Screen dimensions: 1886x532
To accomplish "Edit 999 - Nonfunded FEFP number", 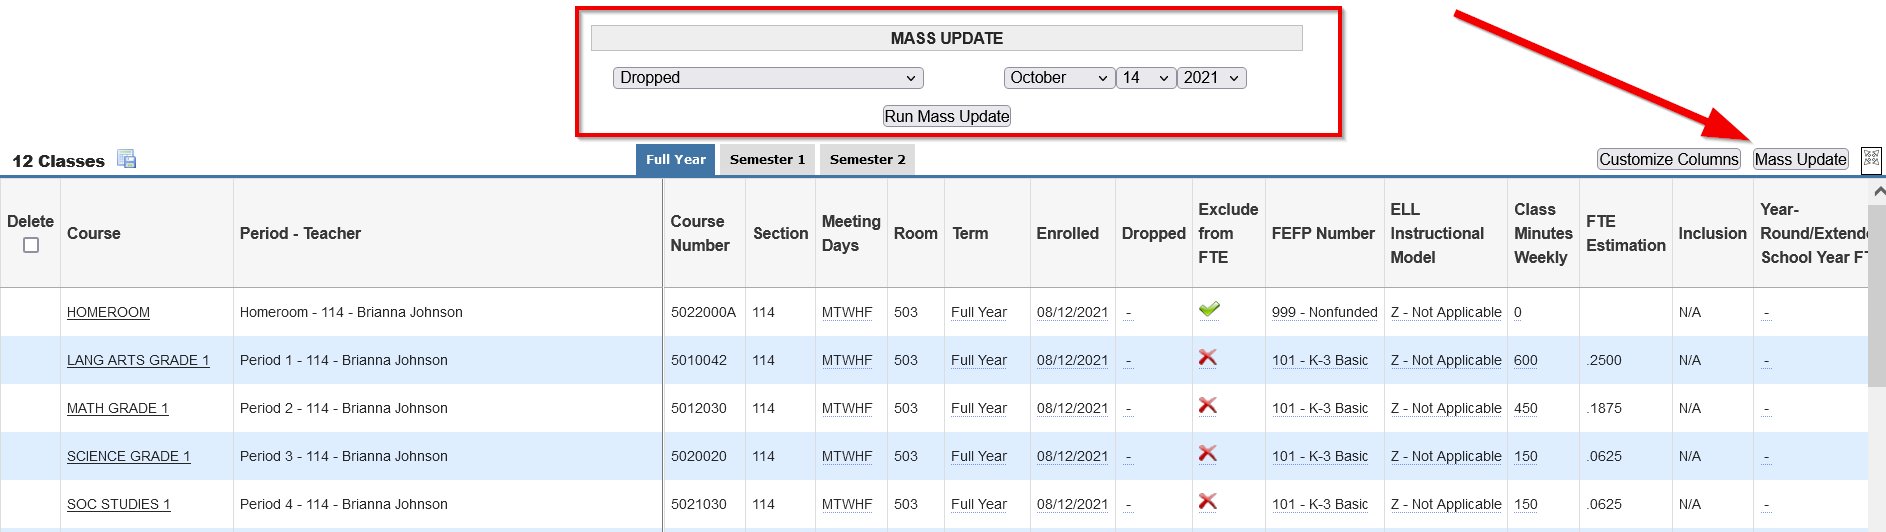I will coord(1325,312).
